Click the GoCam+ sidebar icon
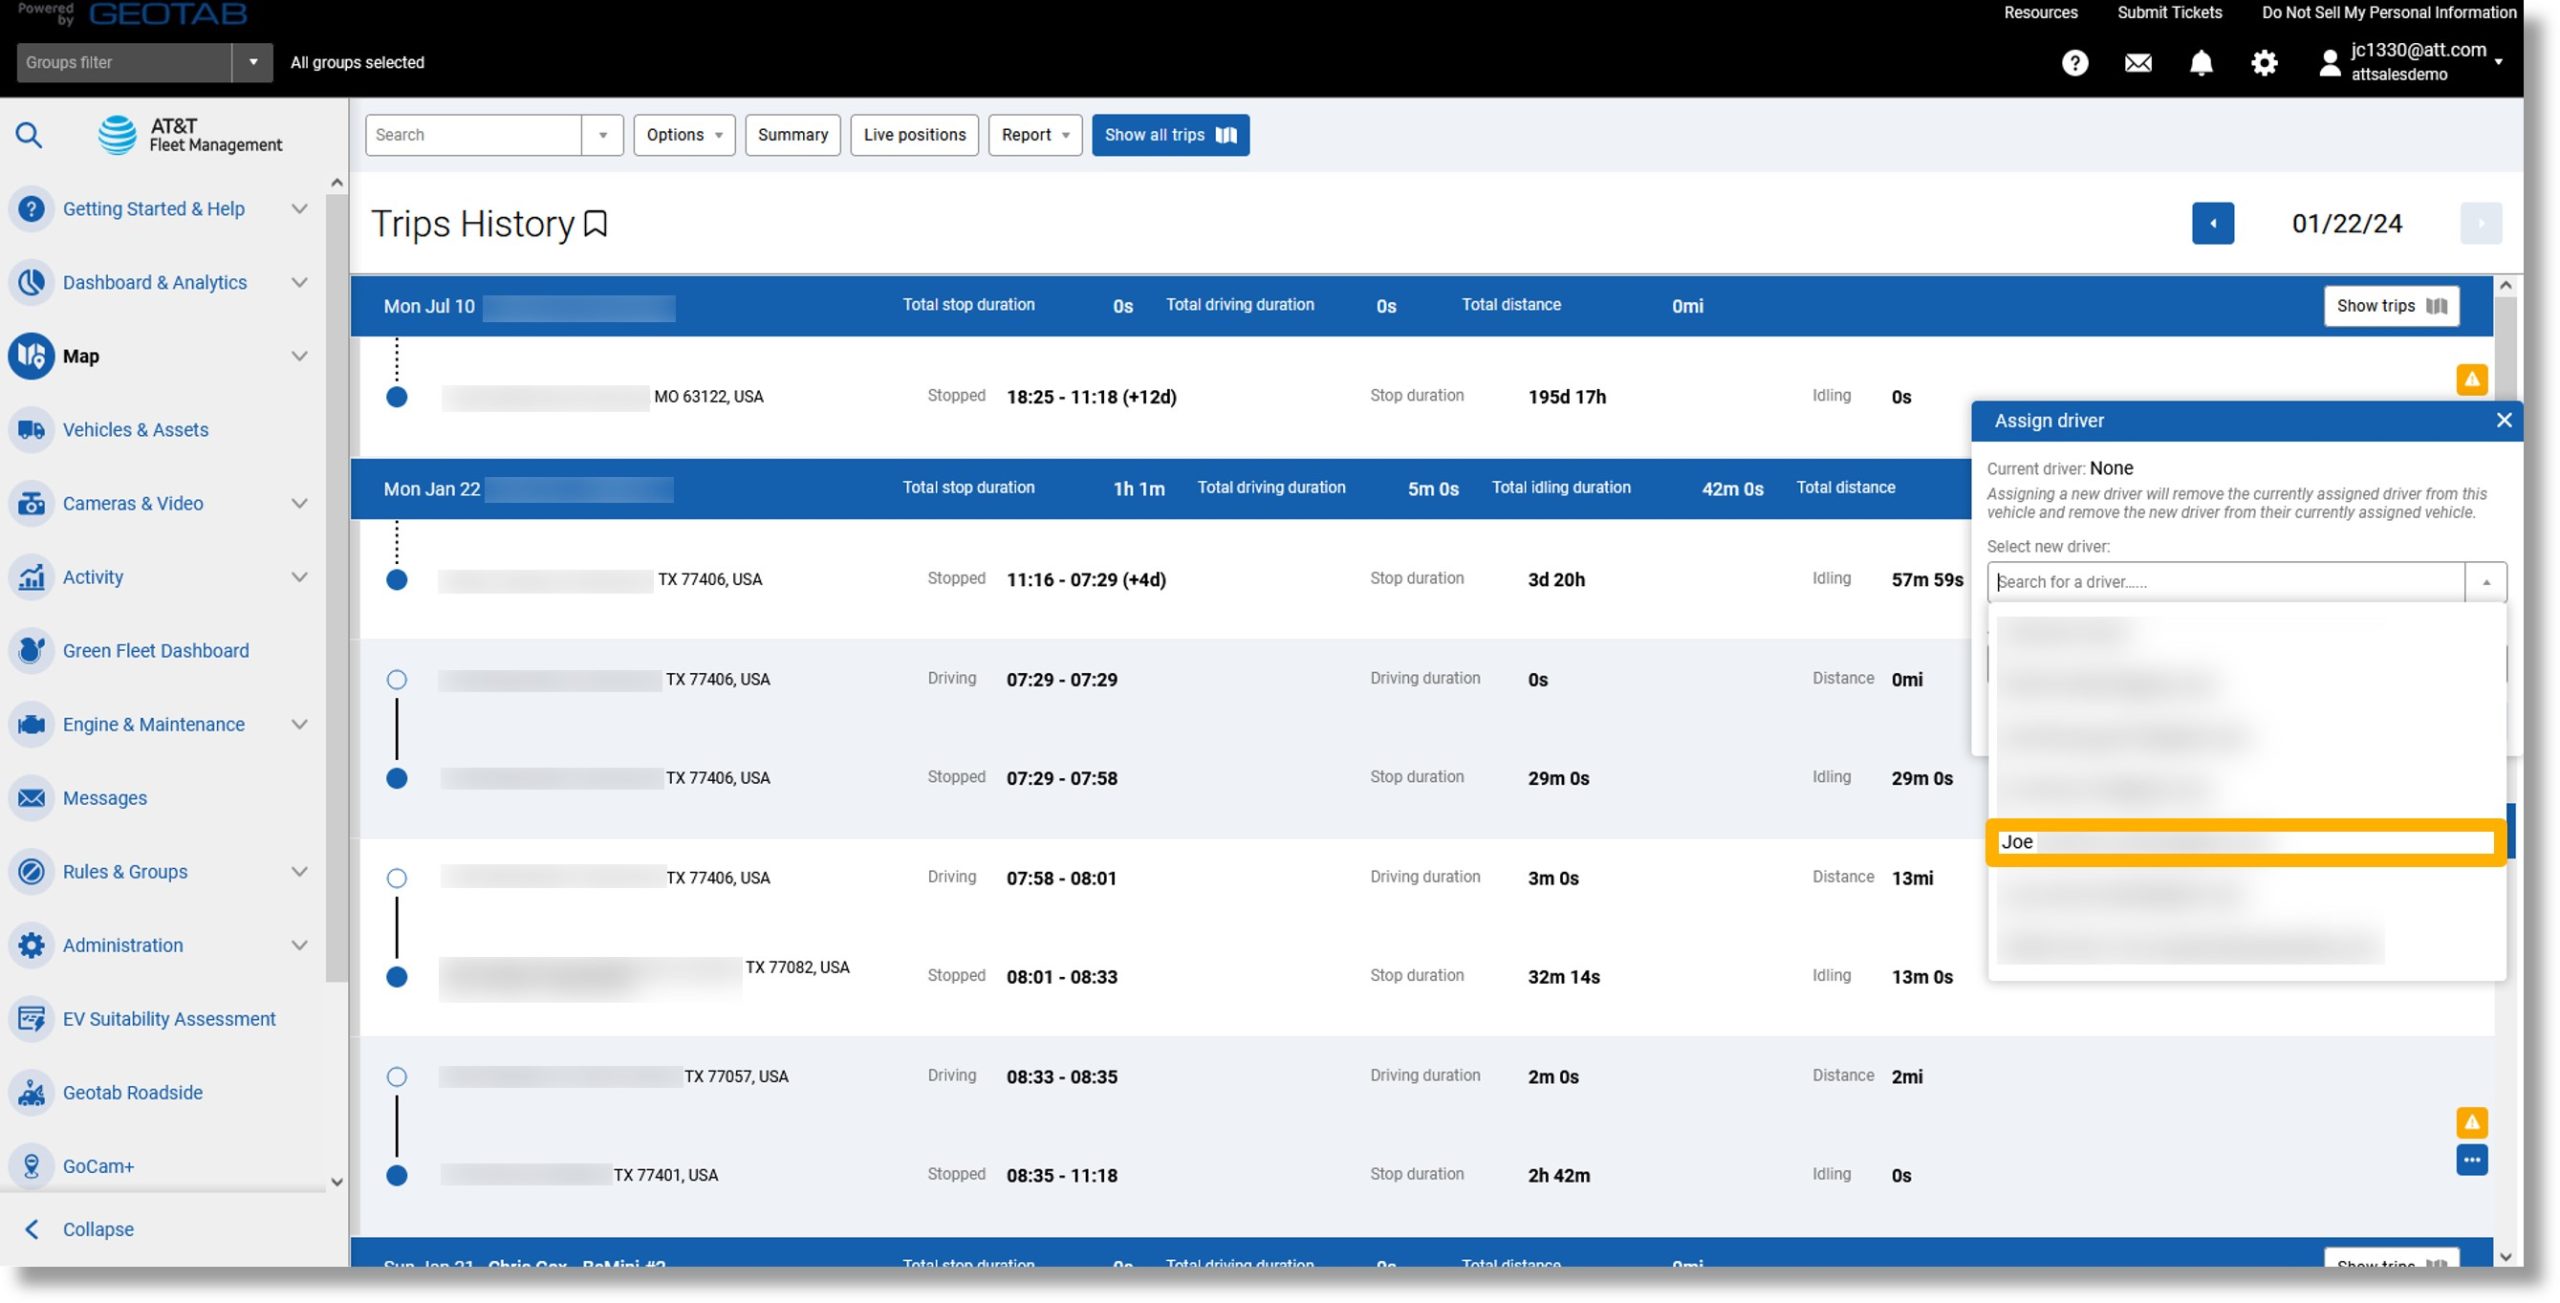2560x1303 pixels. click(31, 1167)
